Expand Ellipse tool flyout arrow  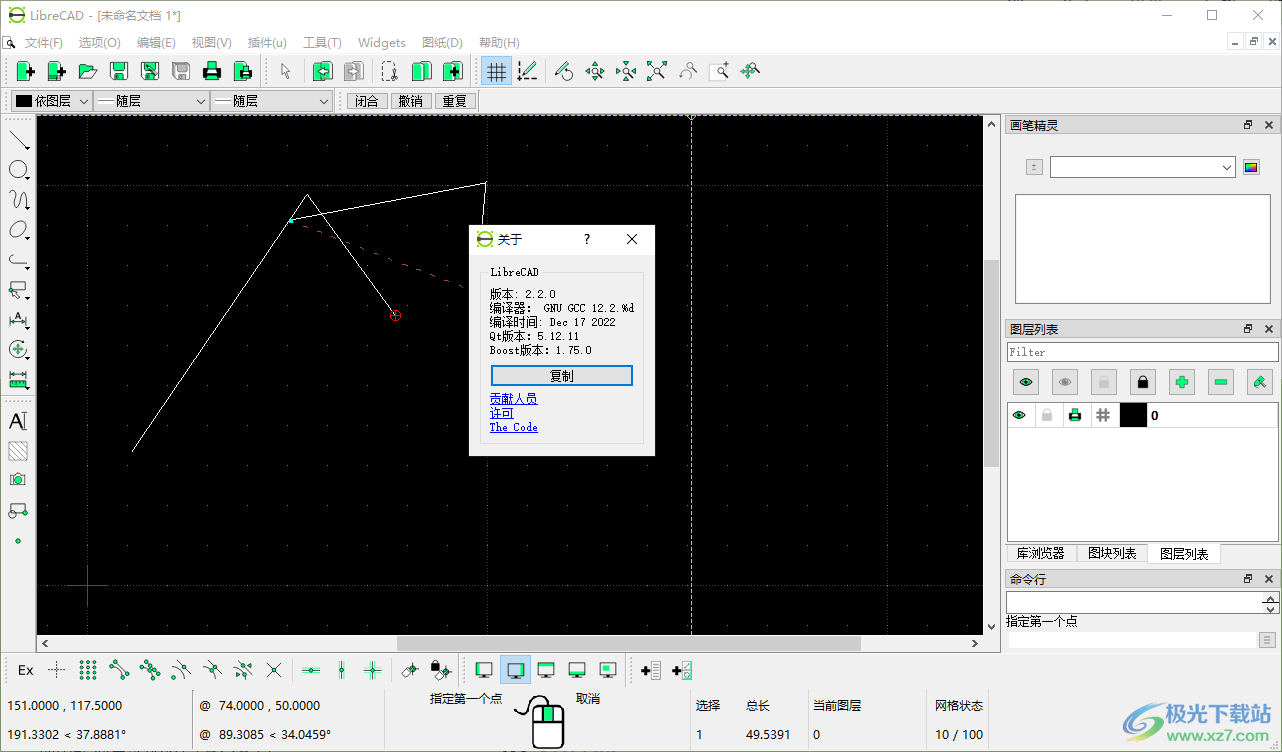[x=28, y=238]
